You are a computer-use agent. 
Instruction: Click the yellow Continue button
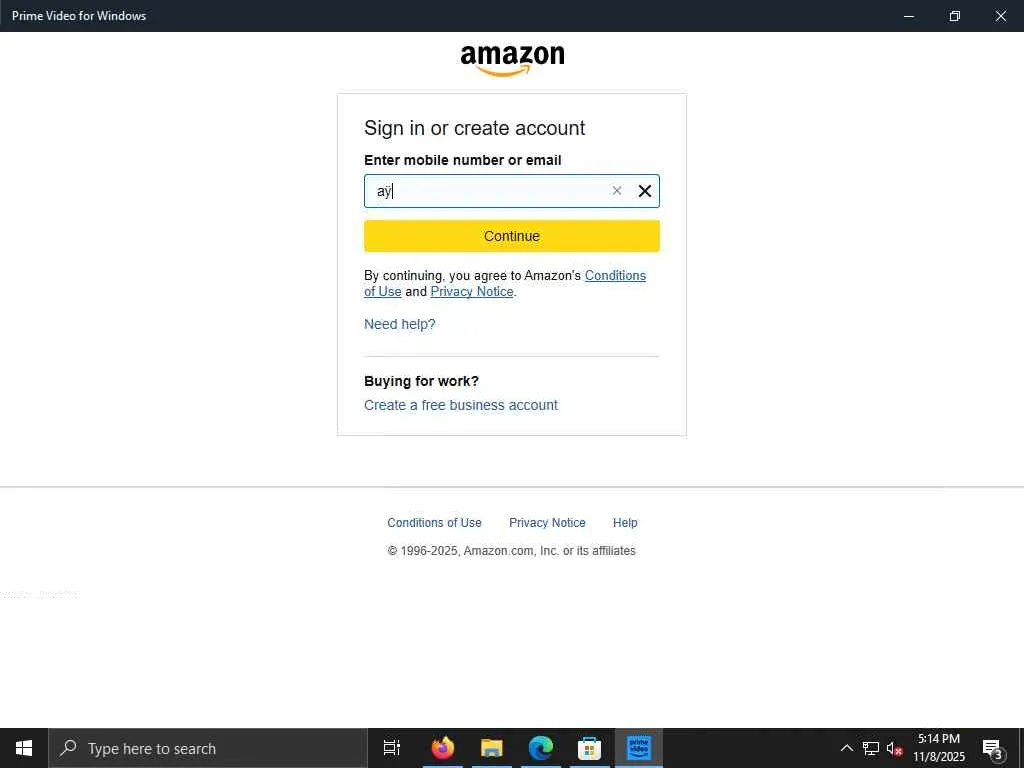point(512,236)
